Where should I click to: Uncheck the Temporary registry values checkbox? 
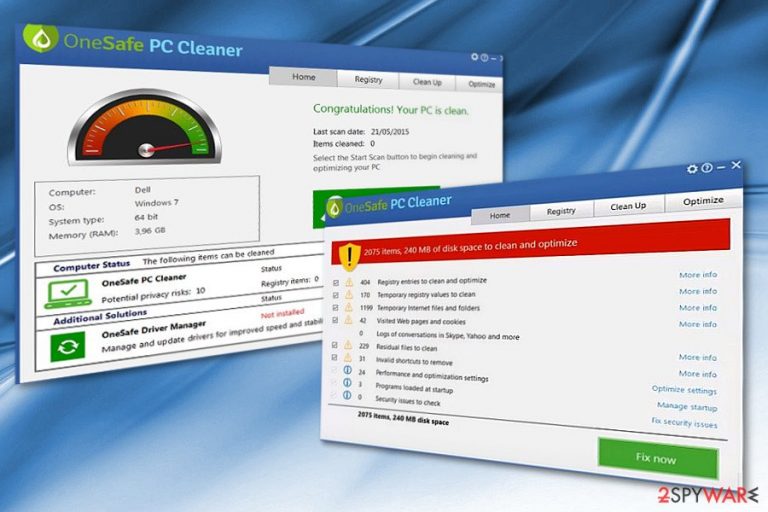[336, 295]
